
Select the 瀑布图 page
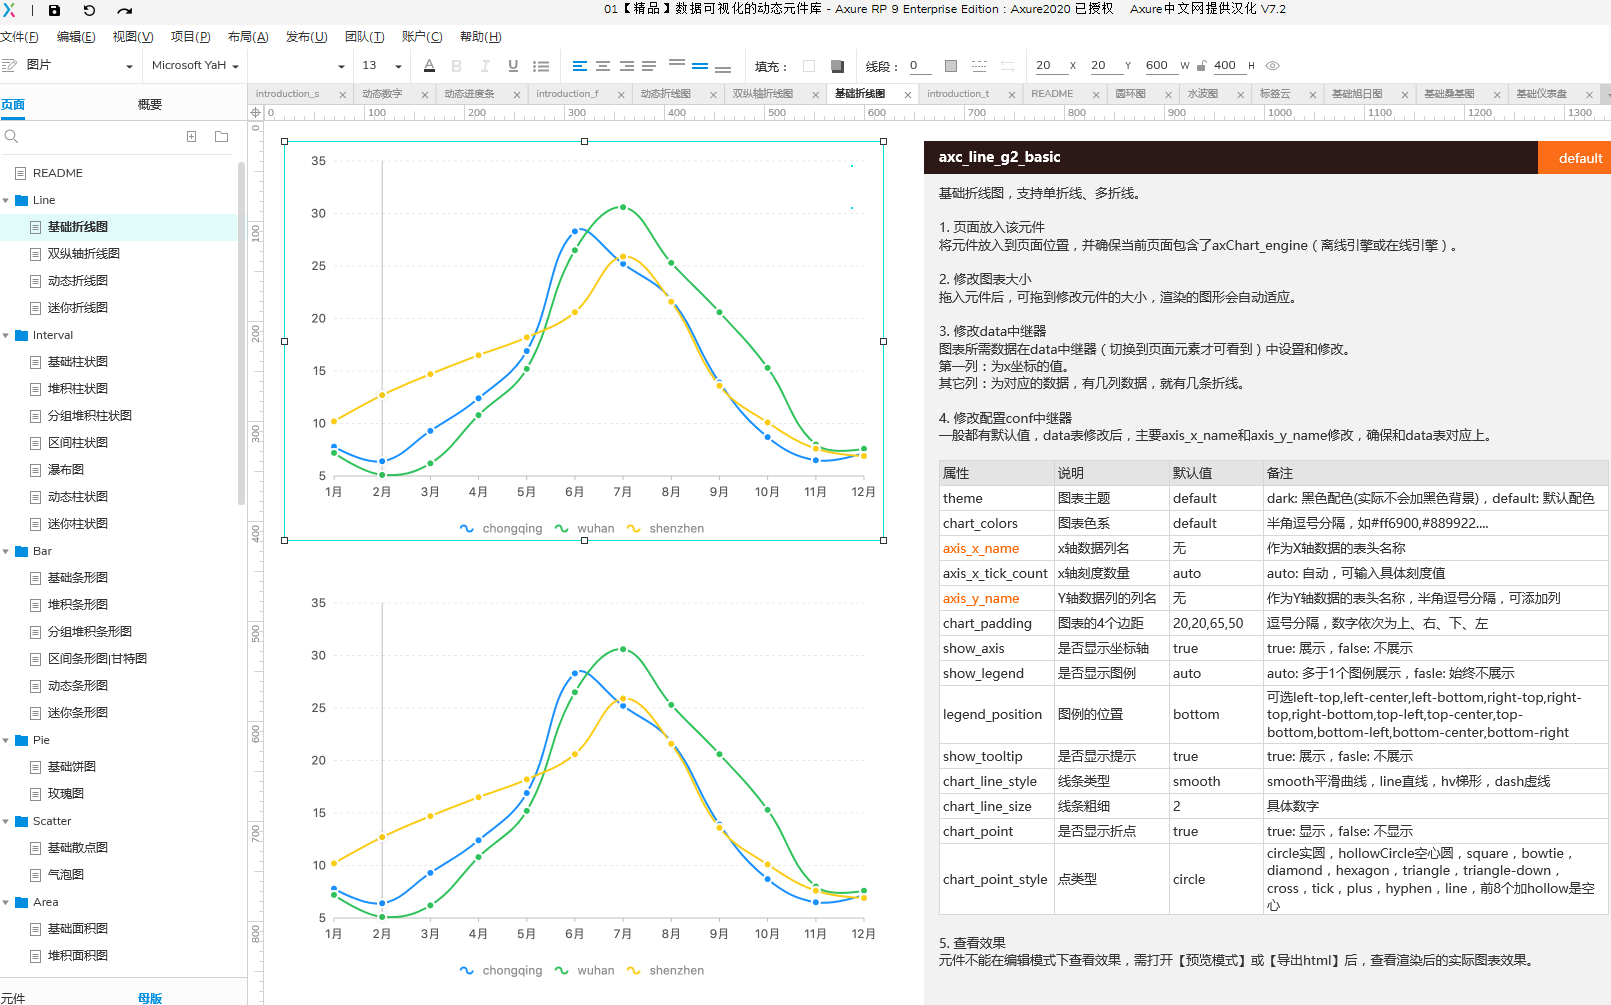tap(66, 470)
